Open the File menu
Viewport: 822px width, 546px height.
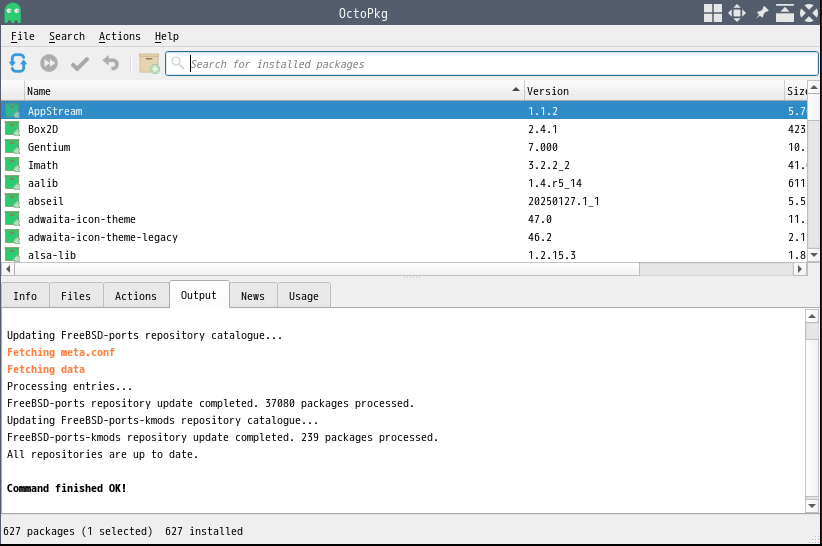coord(23,36)
